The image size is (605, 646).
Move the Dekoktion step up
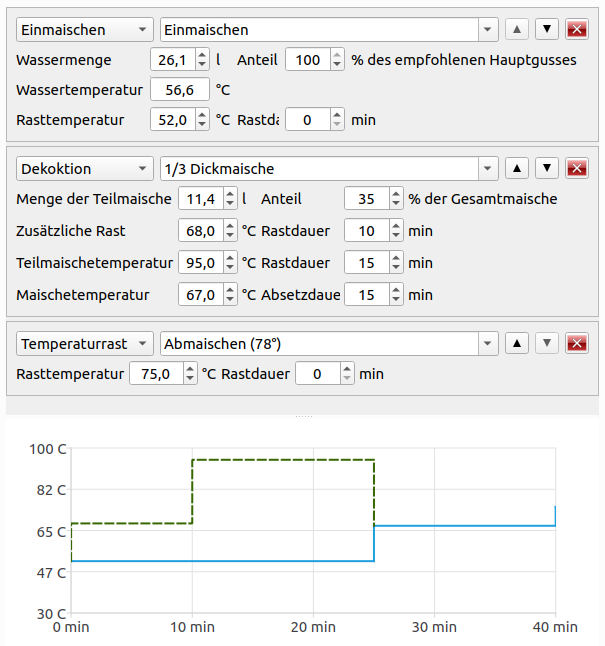(x=516, y=169)
